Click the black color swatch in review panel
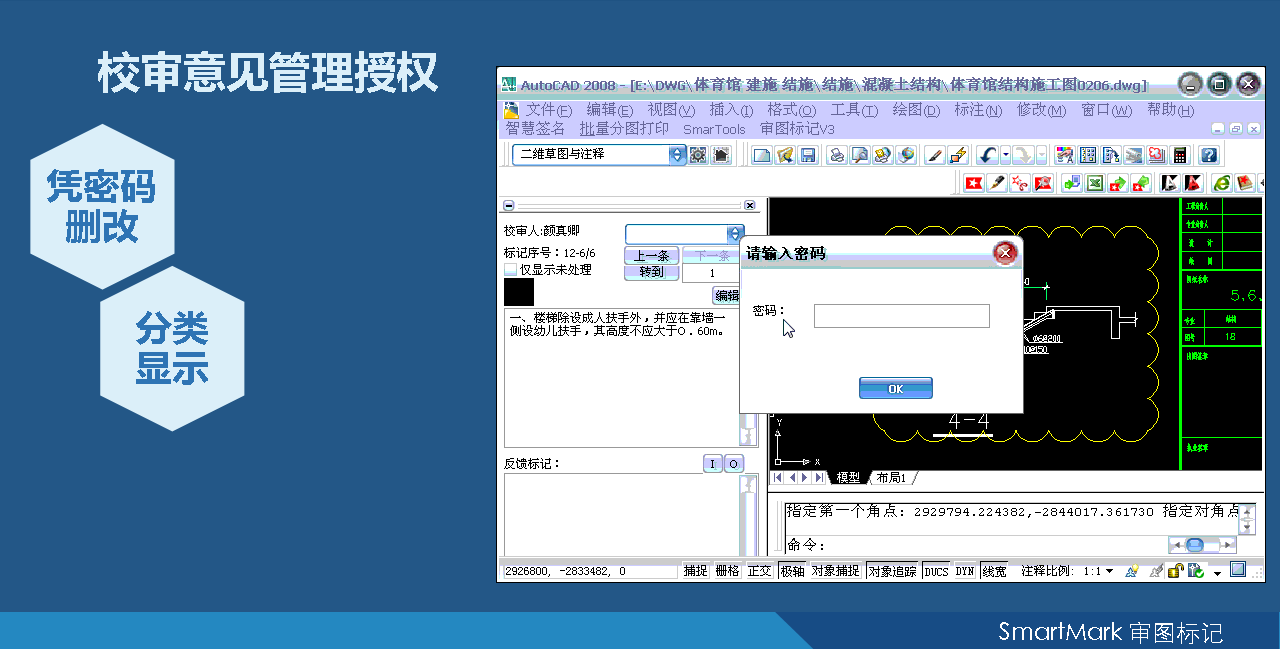The height and width of the screenshot is (649, 1280). 519,292
